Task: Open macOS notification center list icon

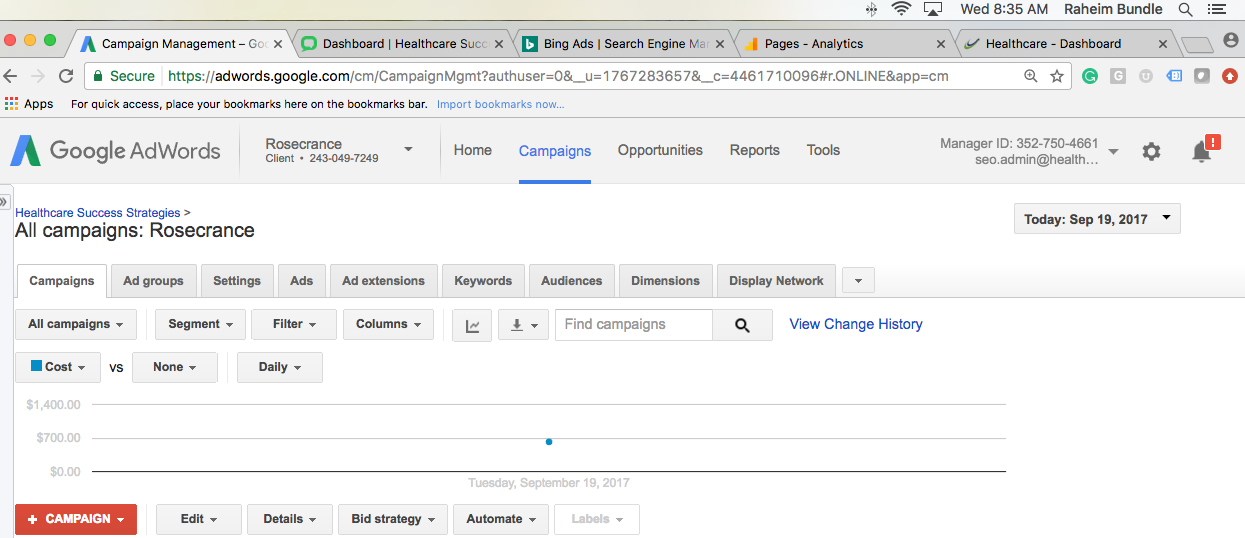Action: 1216,9
